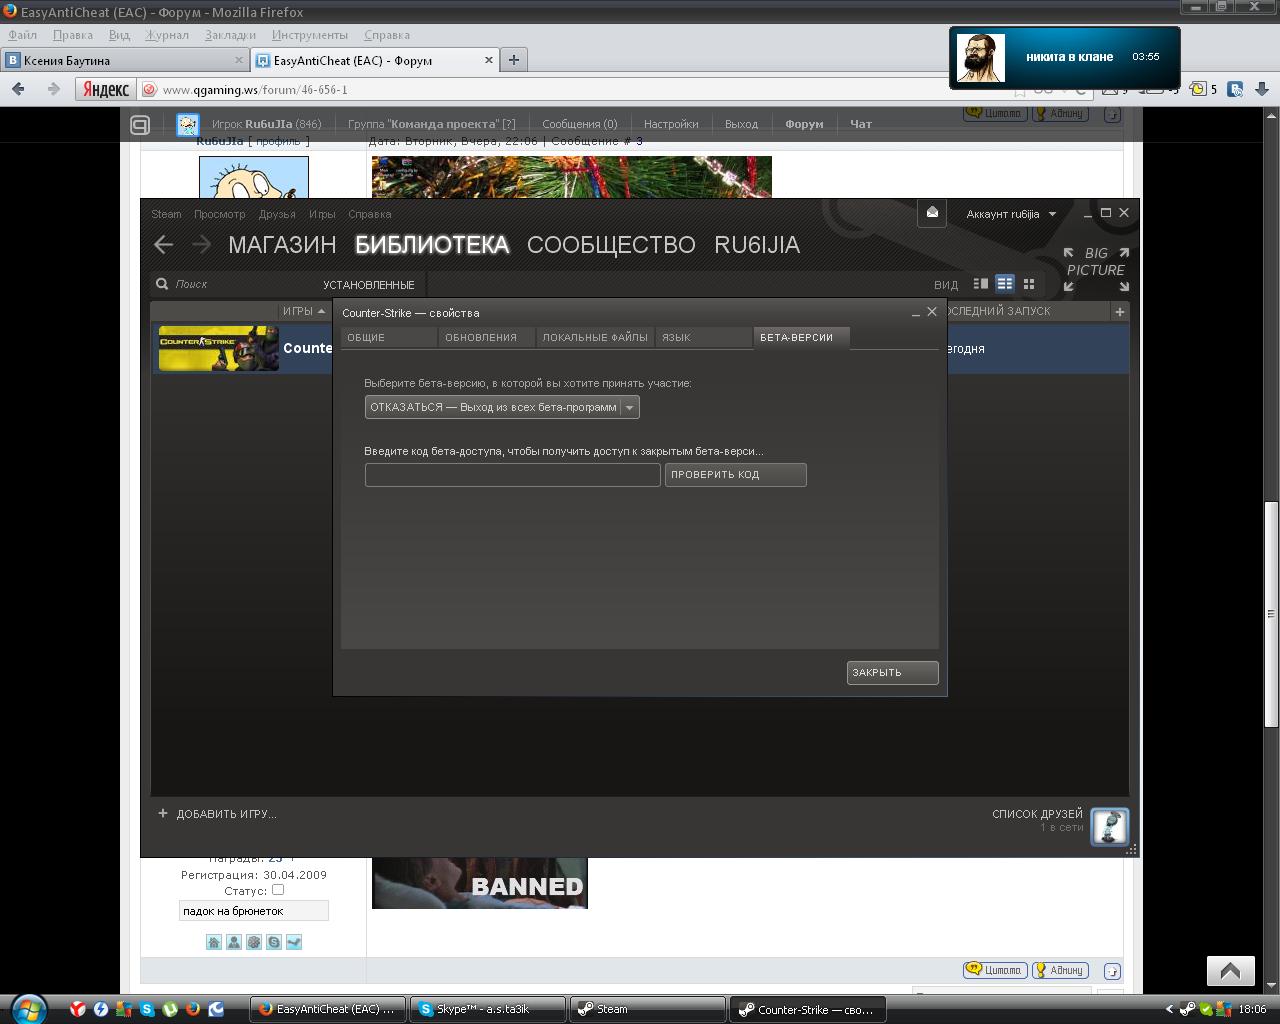Click the friends list avatar icon

[1110, 826]
